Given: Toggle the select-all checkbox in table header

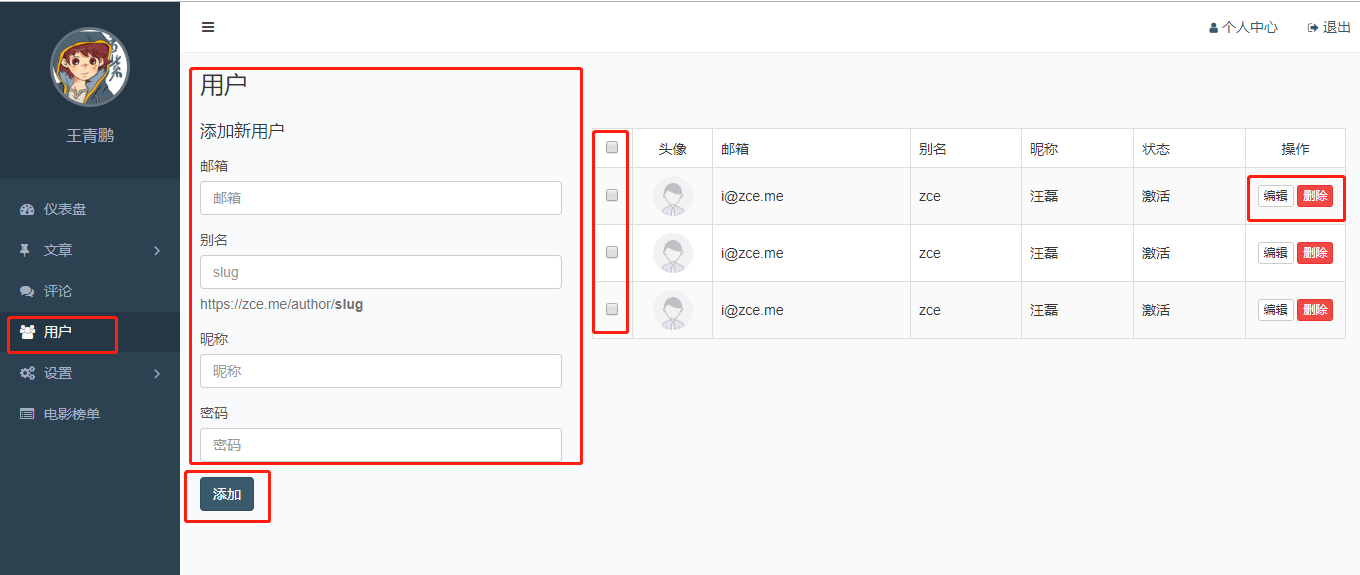Looking at the screenshot, I should click(x=612, y=147).
